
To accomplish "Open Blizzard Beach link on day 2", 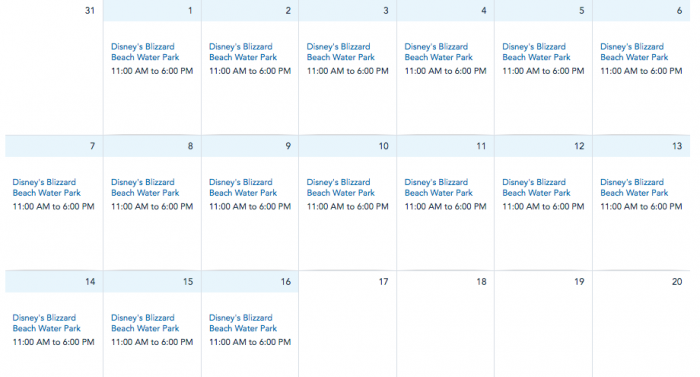I will 243,52.
